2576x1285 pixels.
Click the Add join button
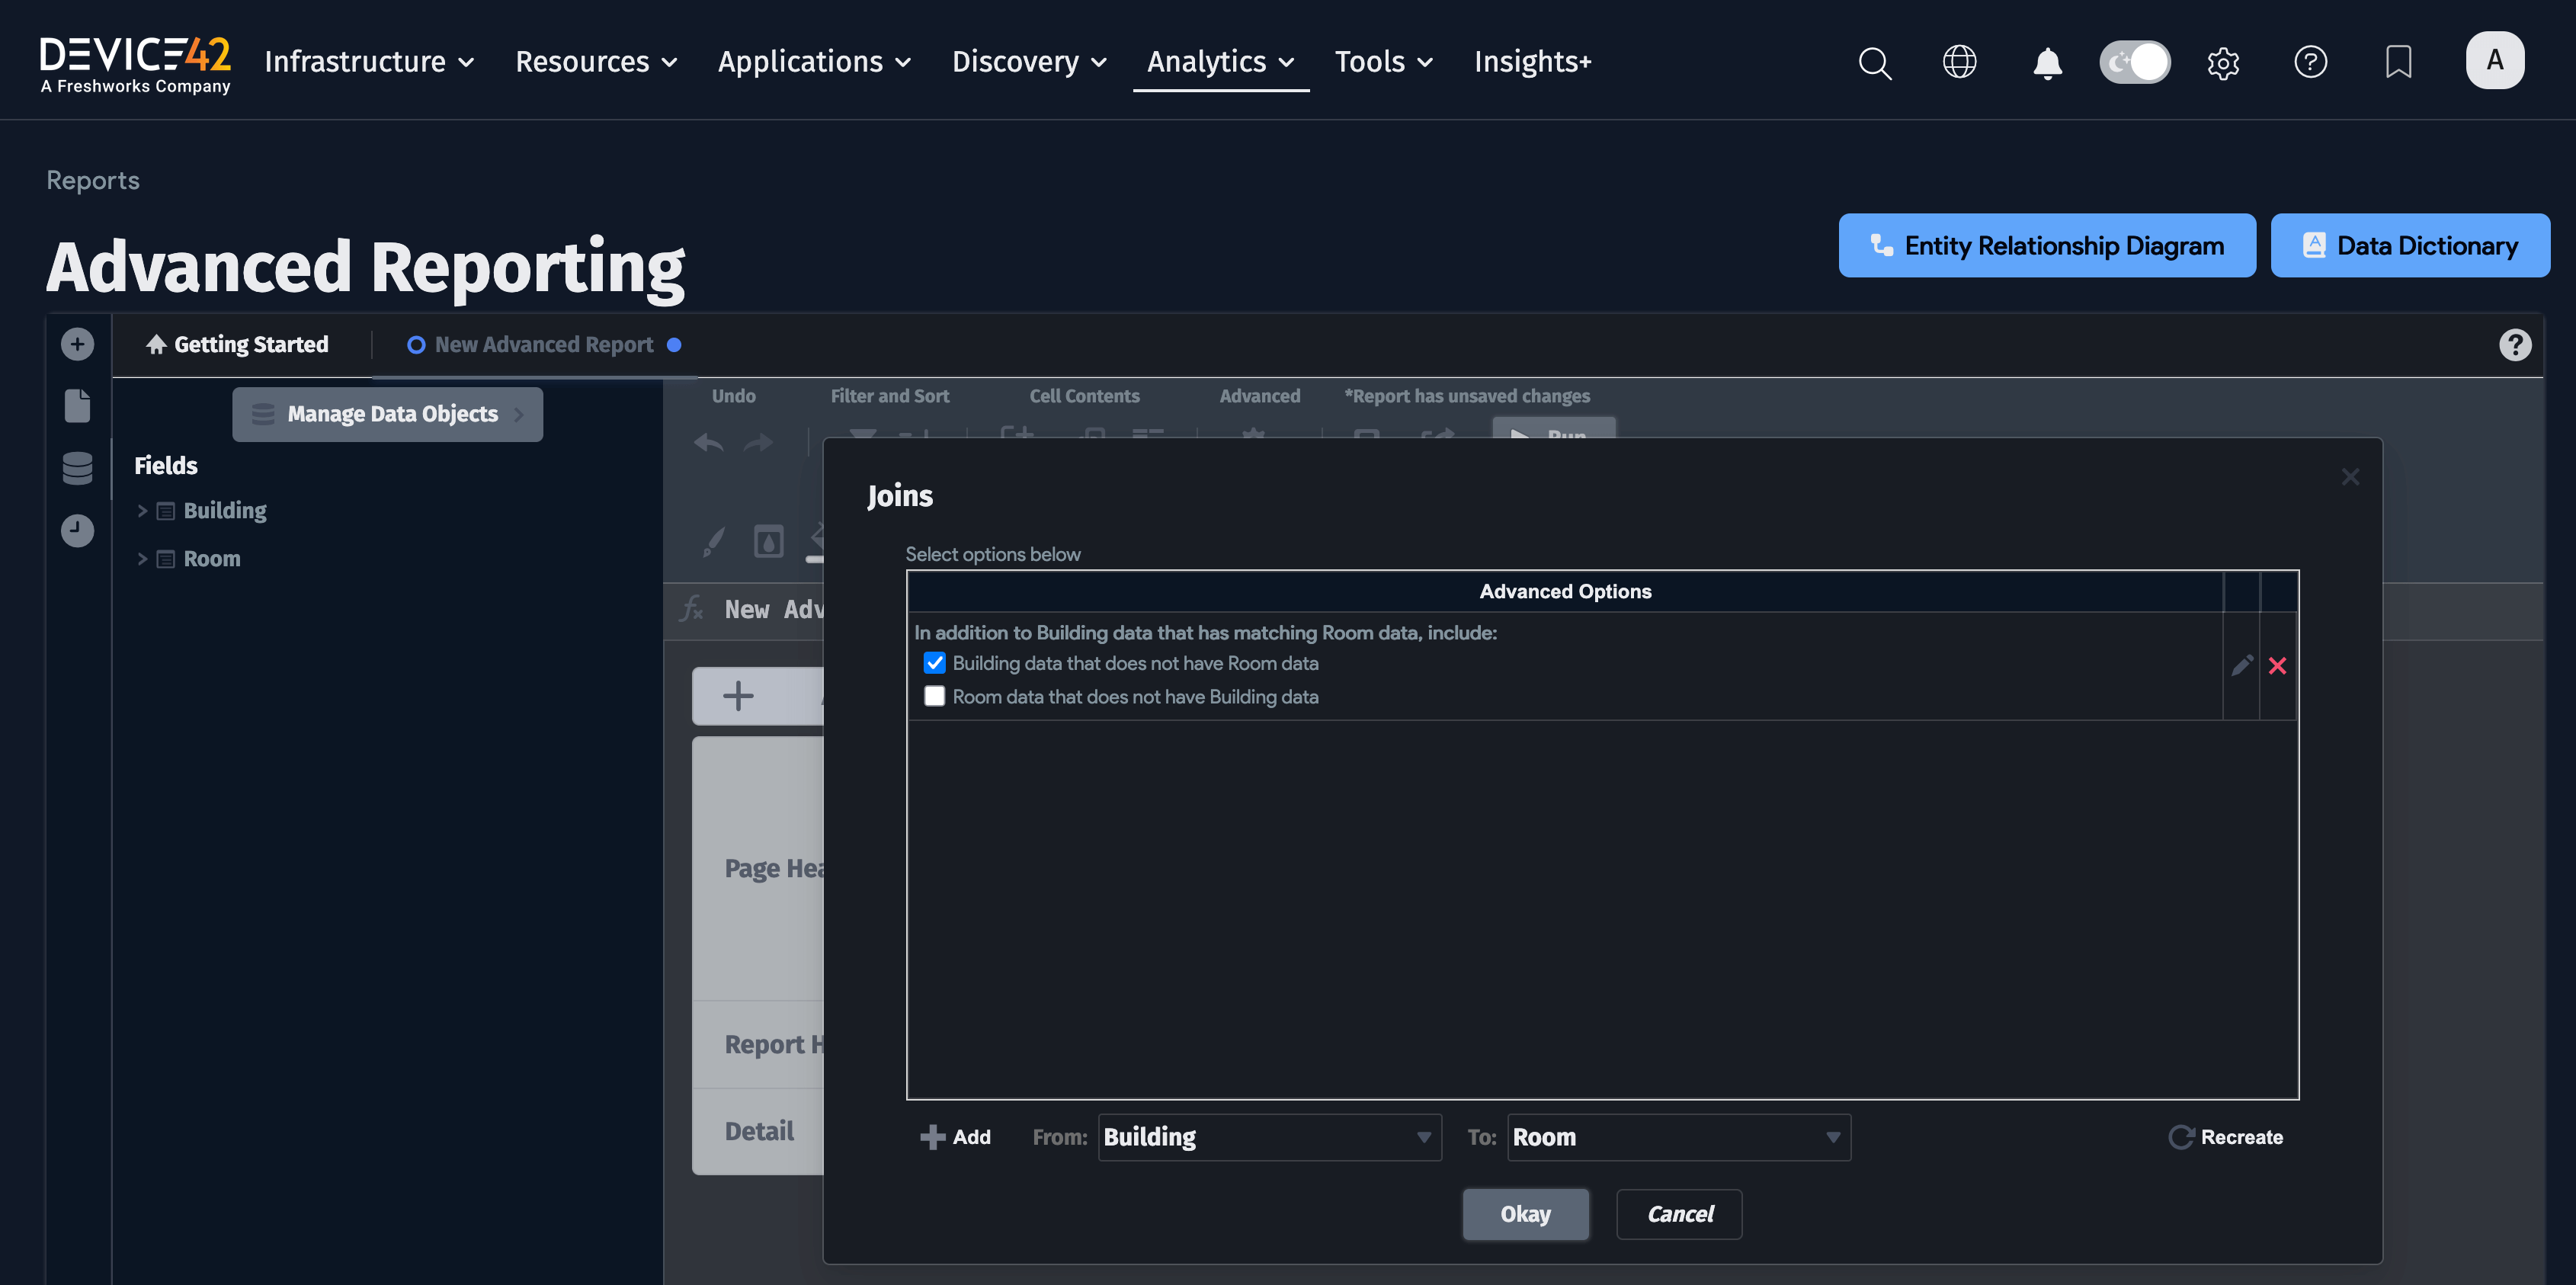[955, 1137]
